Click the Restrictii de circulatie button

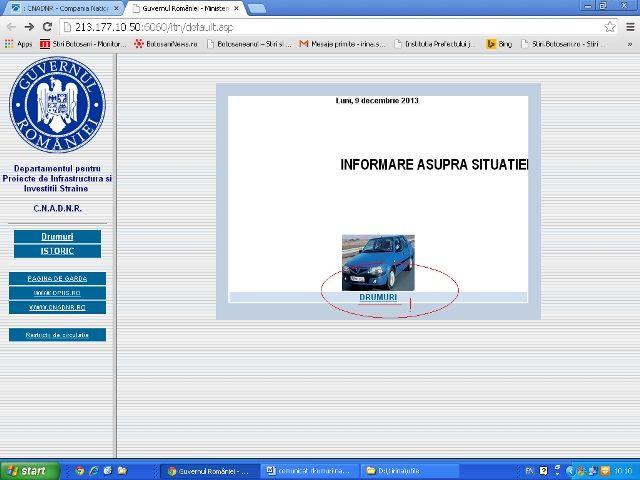tap(57, 335)
